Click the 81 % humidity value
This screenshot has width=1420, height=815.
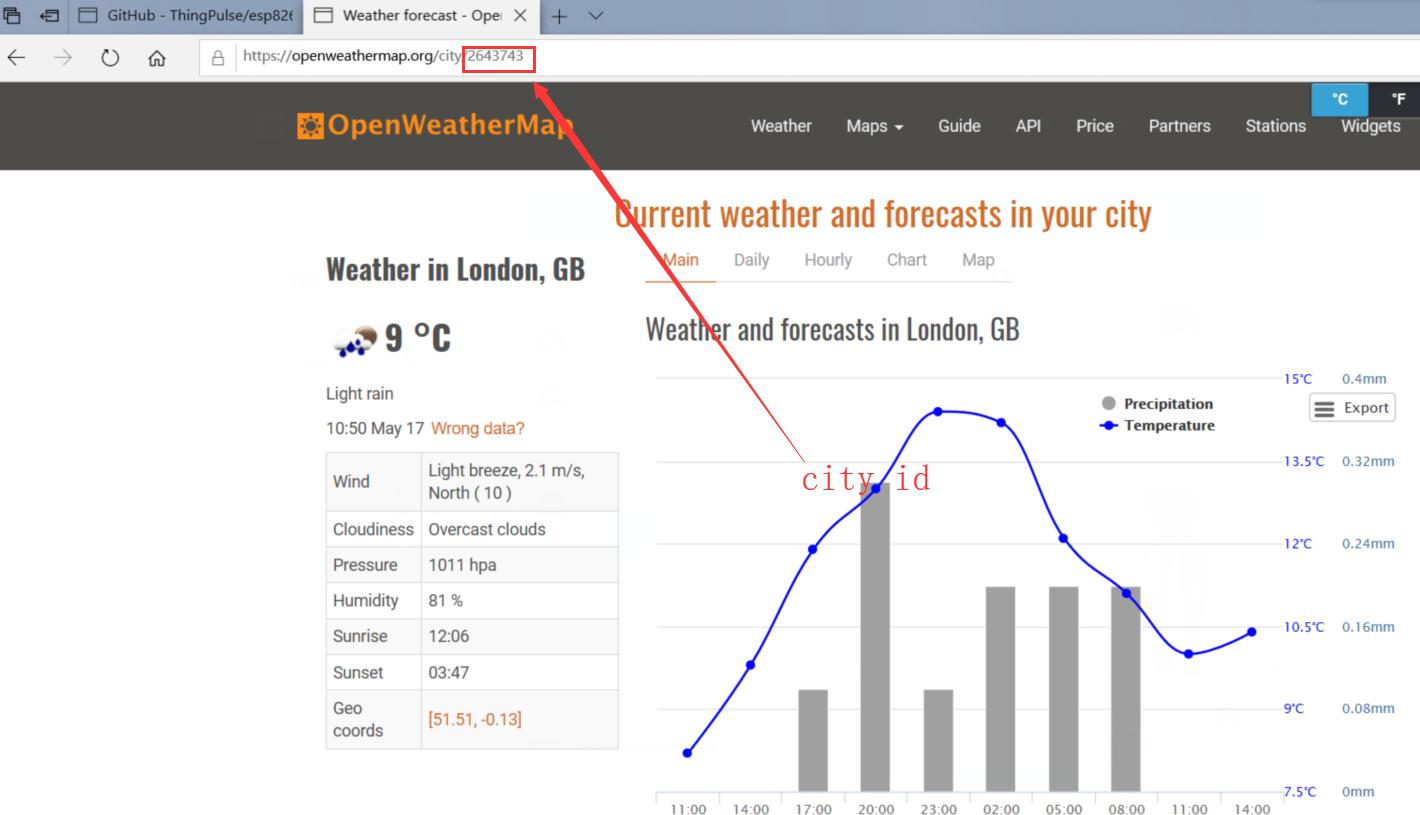click(x=446, y=601)
